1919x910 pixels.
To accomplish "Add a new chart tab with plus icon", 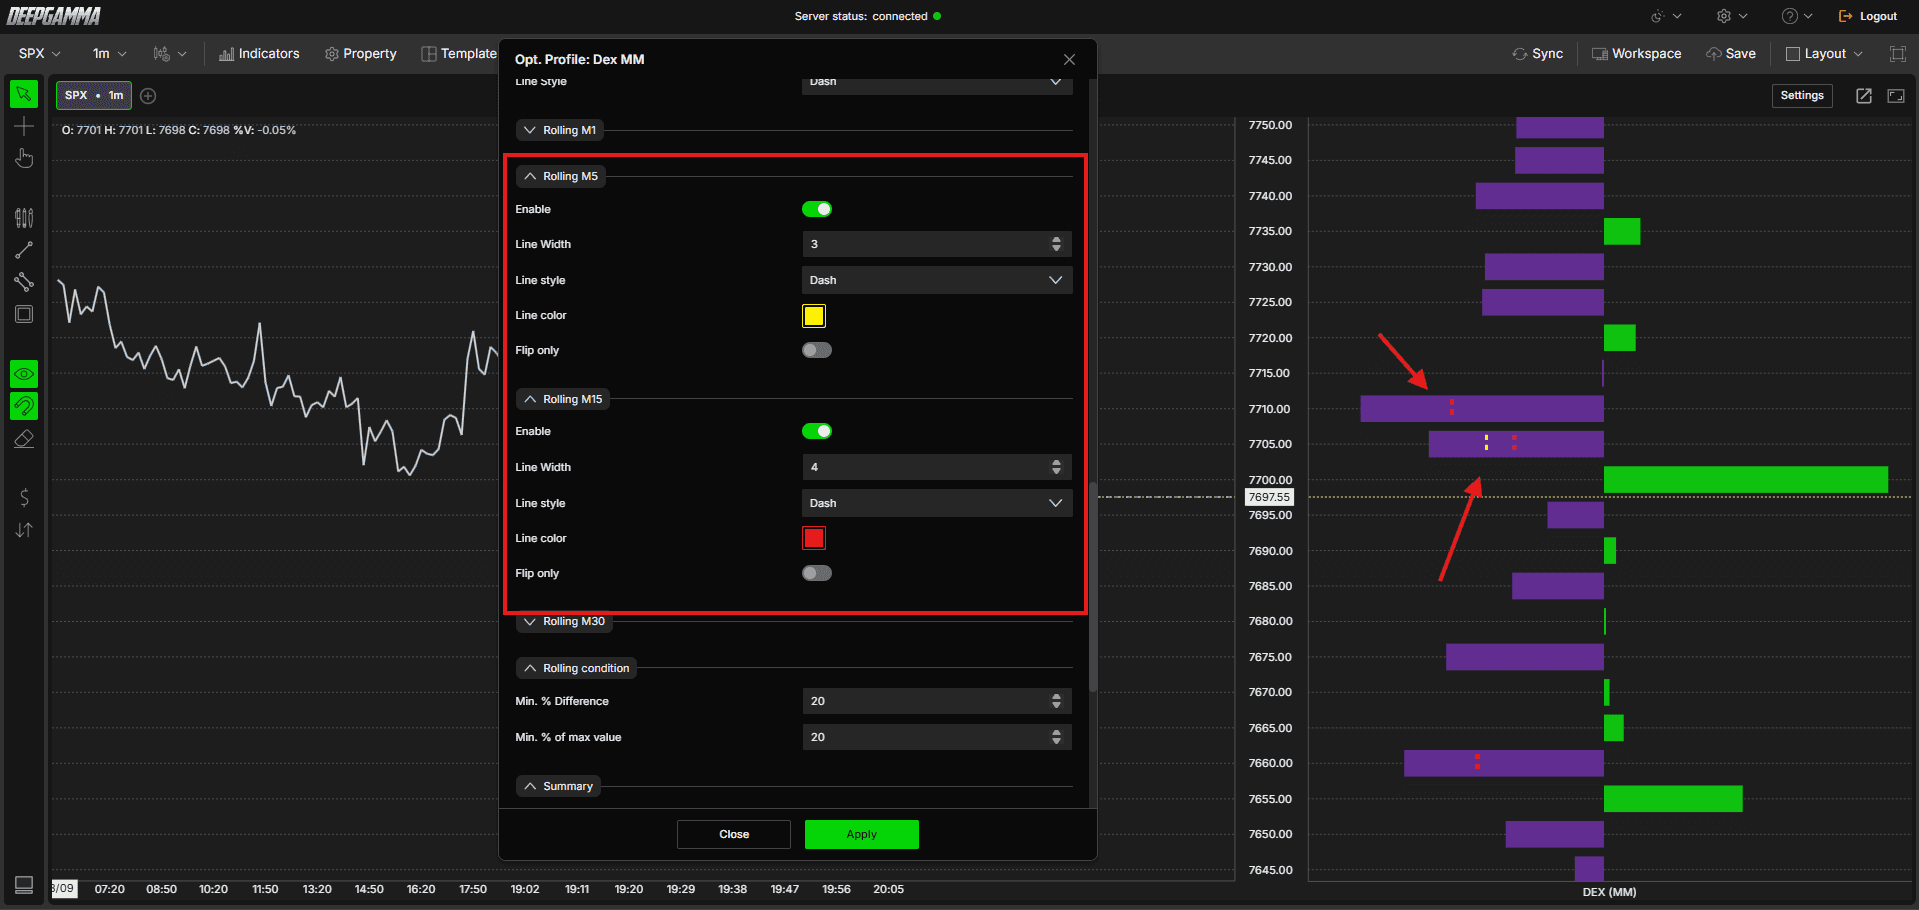I will point(148,96).
